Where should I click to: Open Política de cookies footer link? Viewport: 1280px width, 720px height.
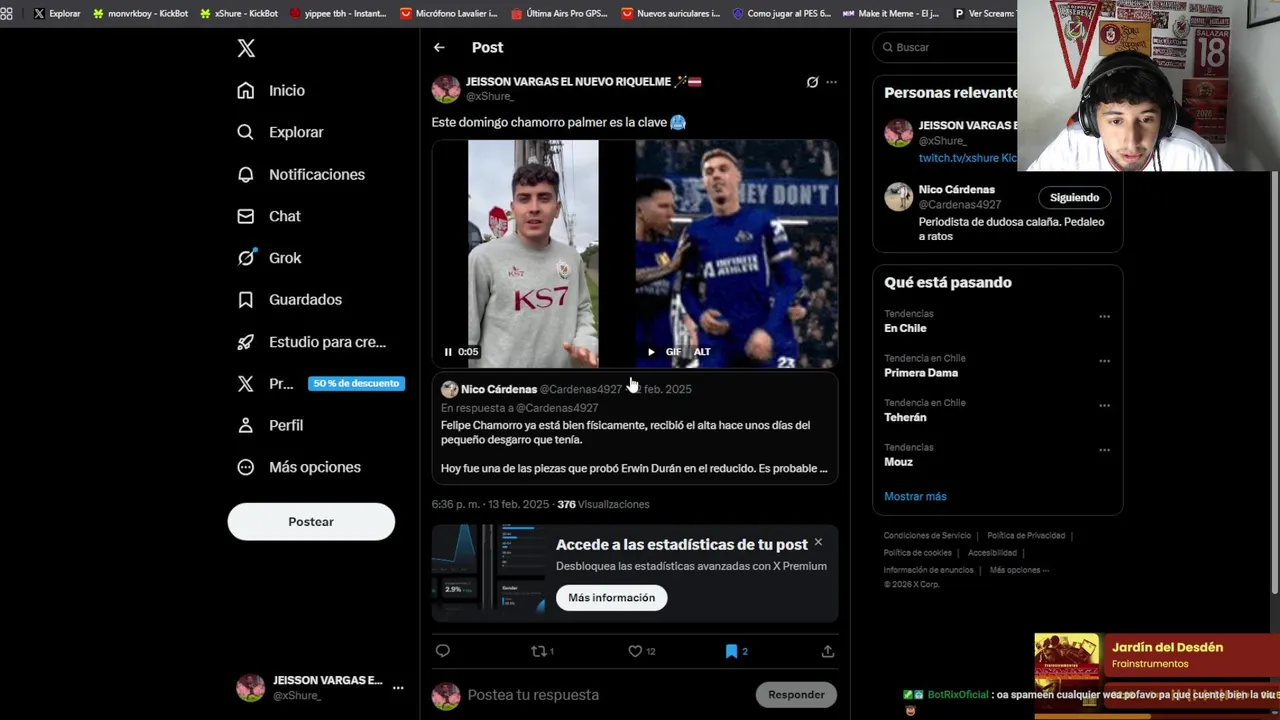pos(917,553)
